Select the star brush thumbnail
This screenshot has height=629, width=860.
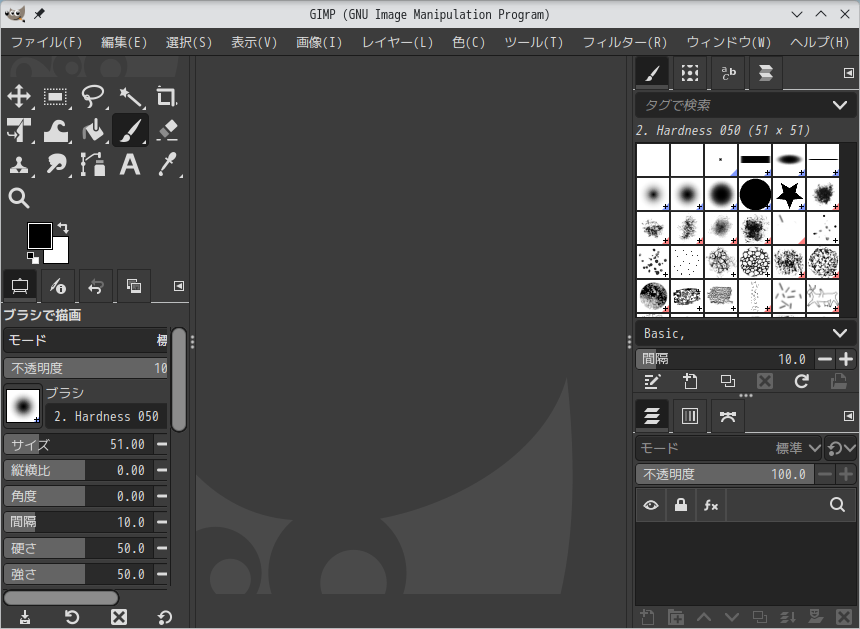click(x=789, y=194)
